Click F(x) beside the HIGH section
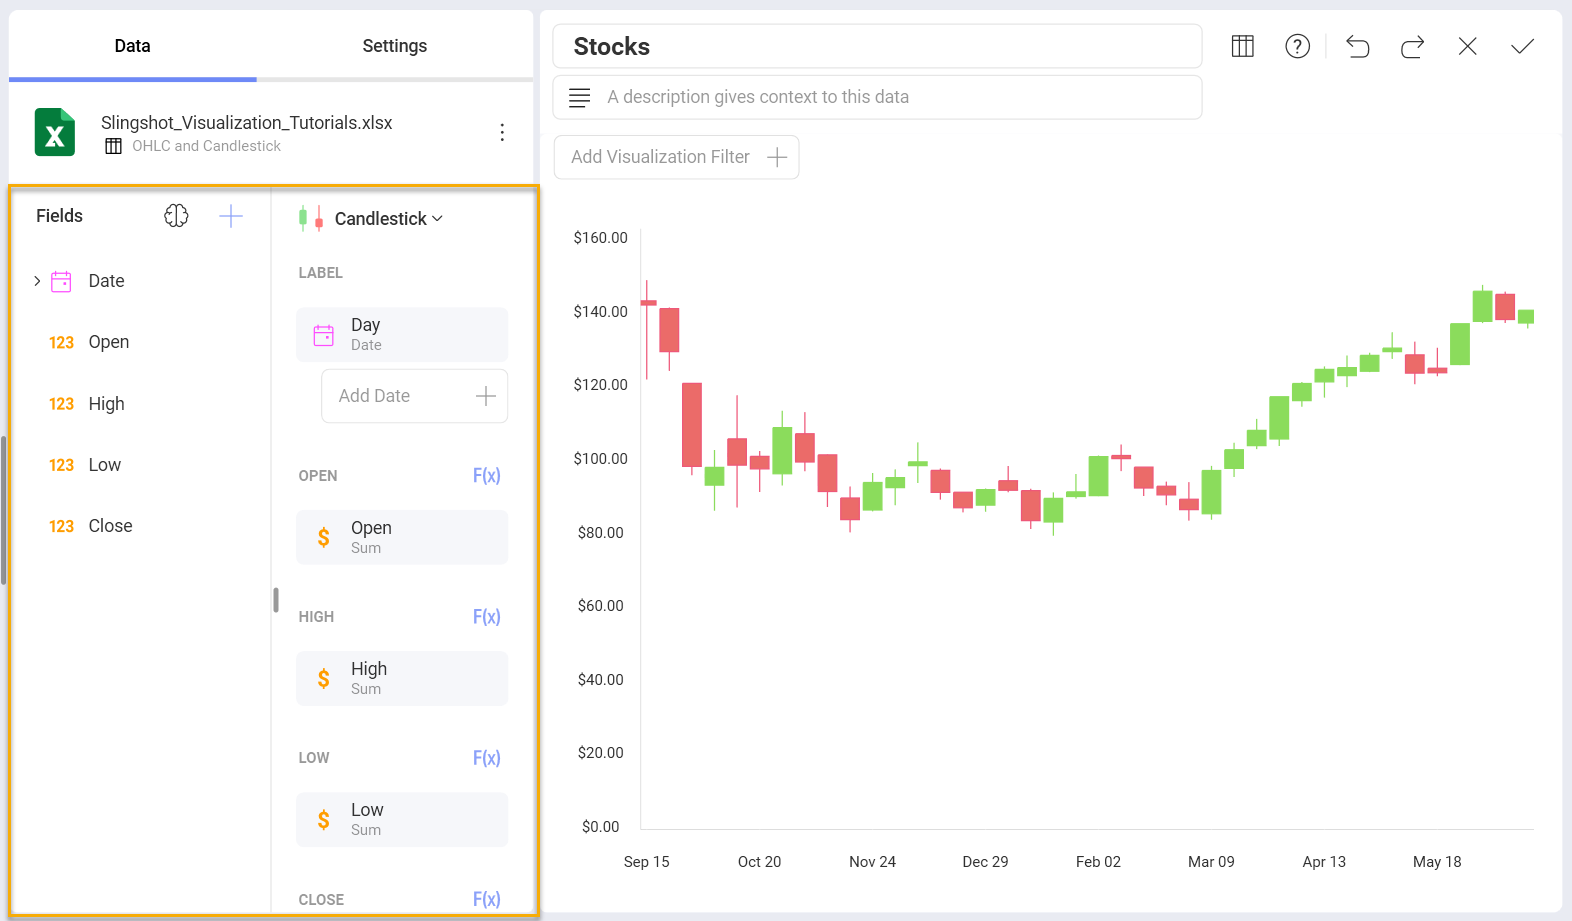 tap(486, 617)
